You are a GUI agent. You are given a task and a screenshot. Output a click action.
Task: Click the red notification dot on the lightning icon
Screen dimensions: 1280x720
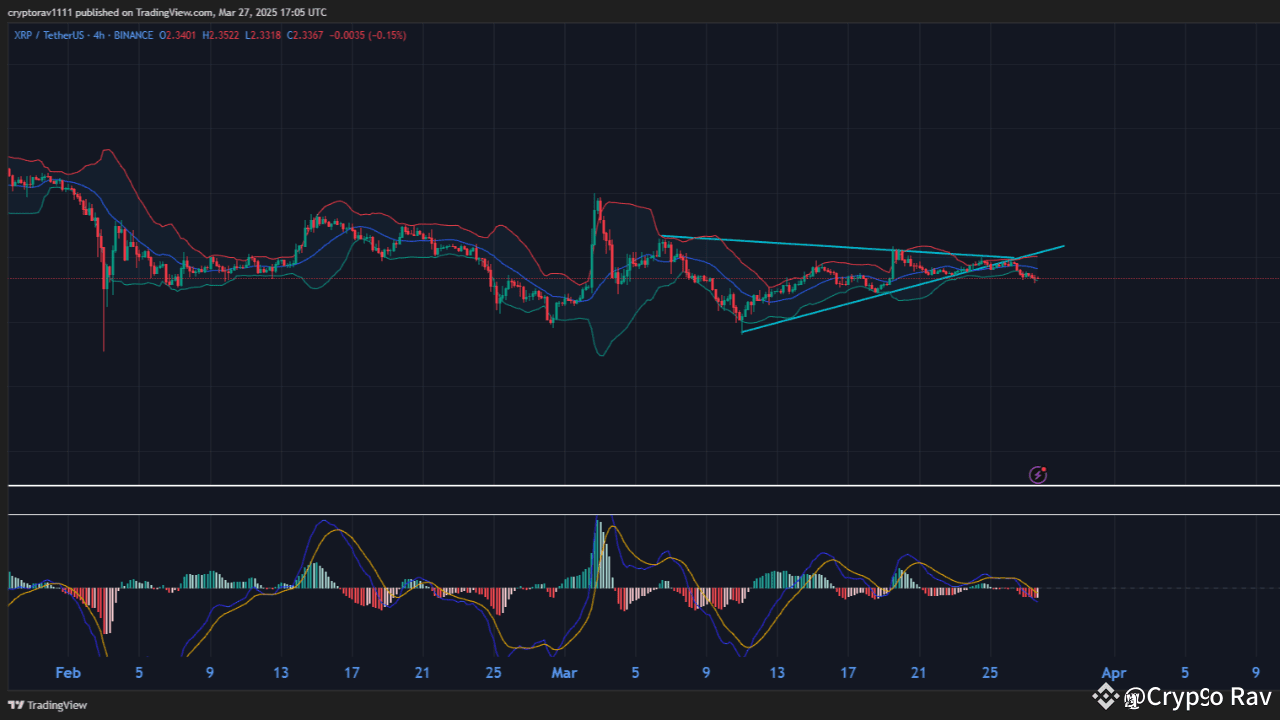pyautogui.click(x=1044, y=468)
